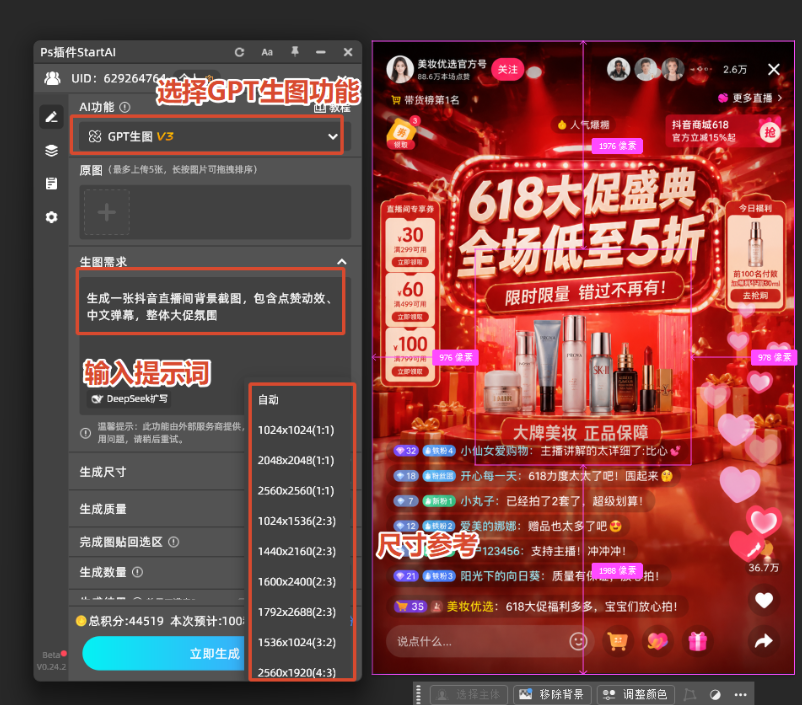This screenshot has height=705, width=802.
Task: Click the gold coin icon by 总积分
Action: tap(81, 621)
